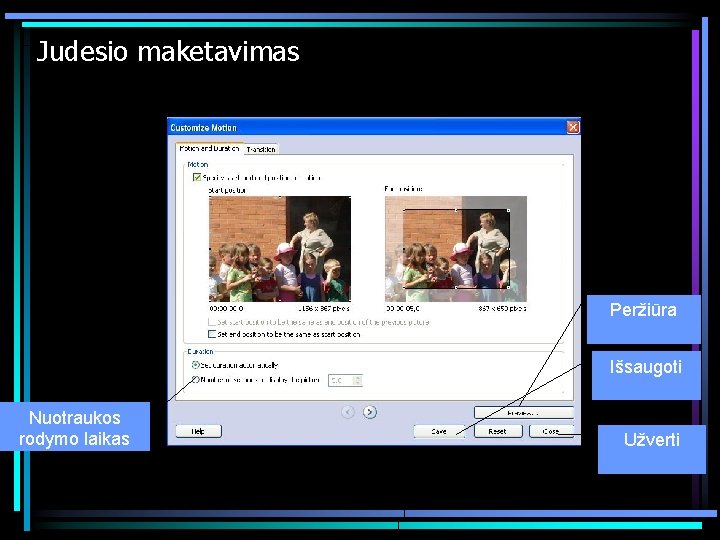The height and width of the screenshot is (540, 720).
Task: Click the Išsaugoti label box
Action: coord(646,375)
